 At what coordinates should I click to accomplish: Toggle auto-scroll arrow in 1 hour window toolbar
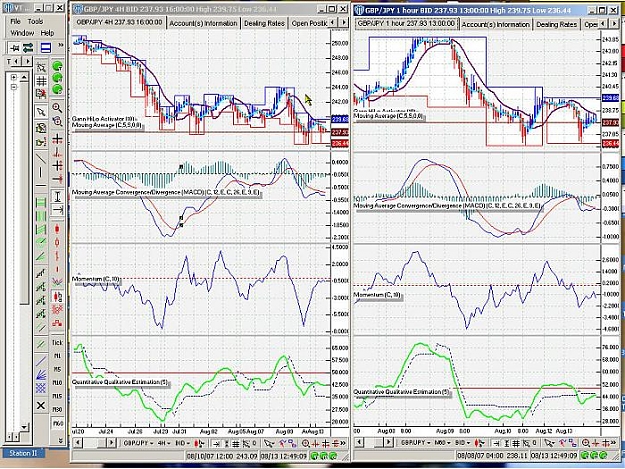pos(495,443)
